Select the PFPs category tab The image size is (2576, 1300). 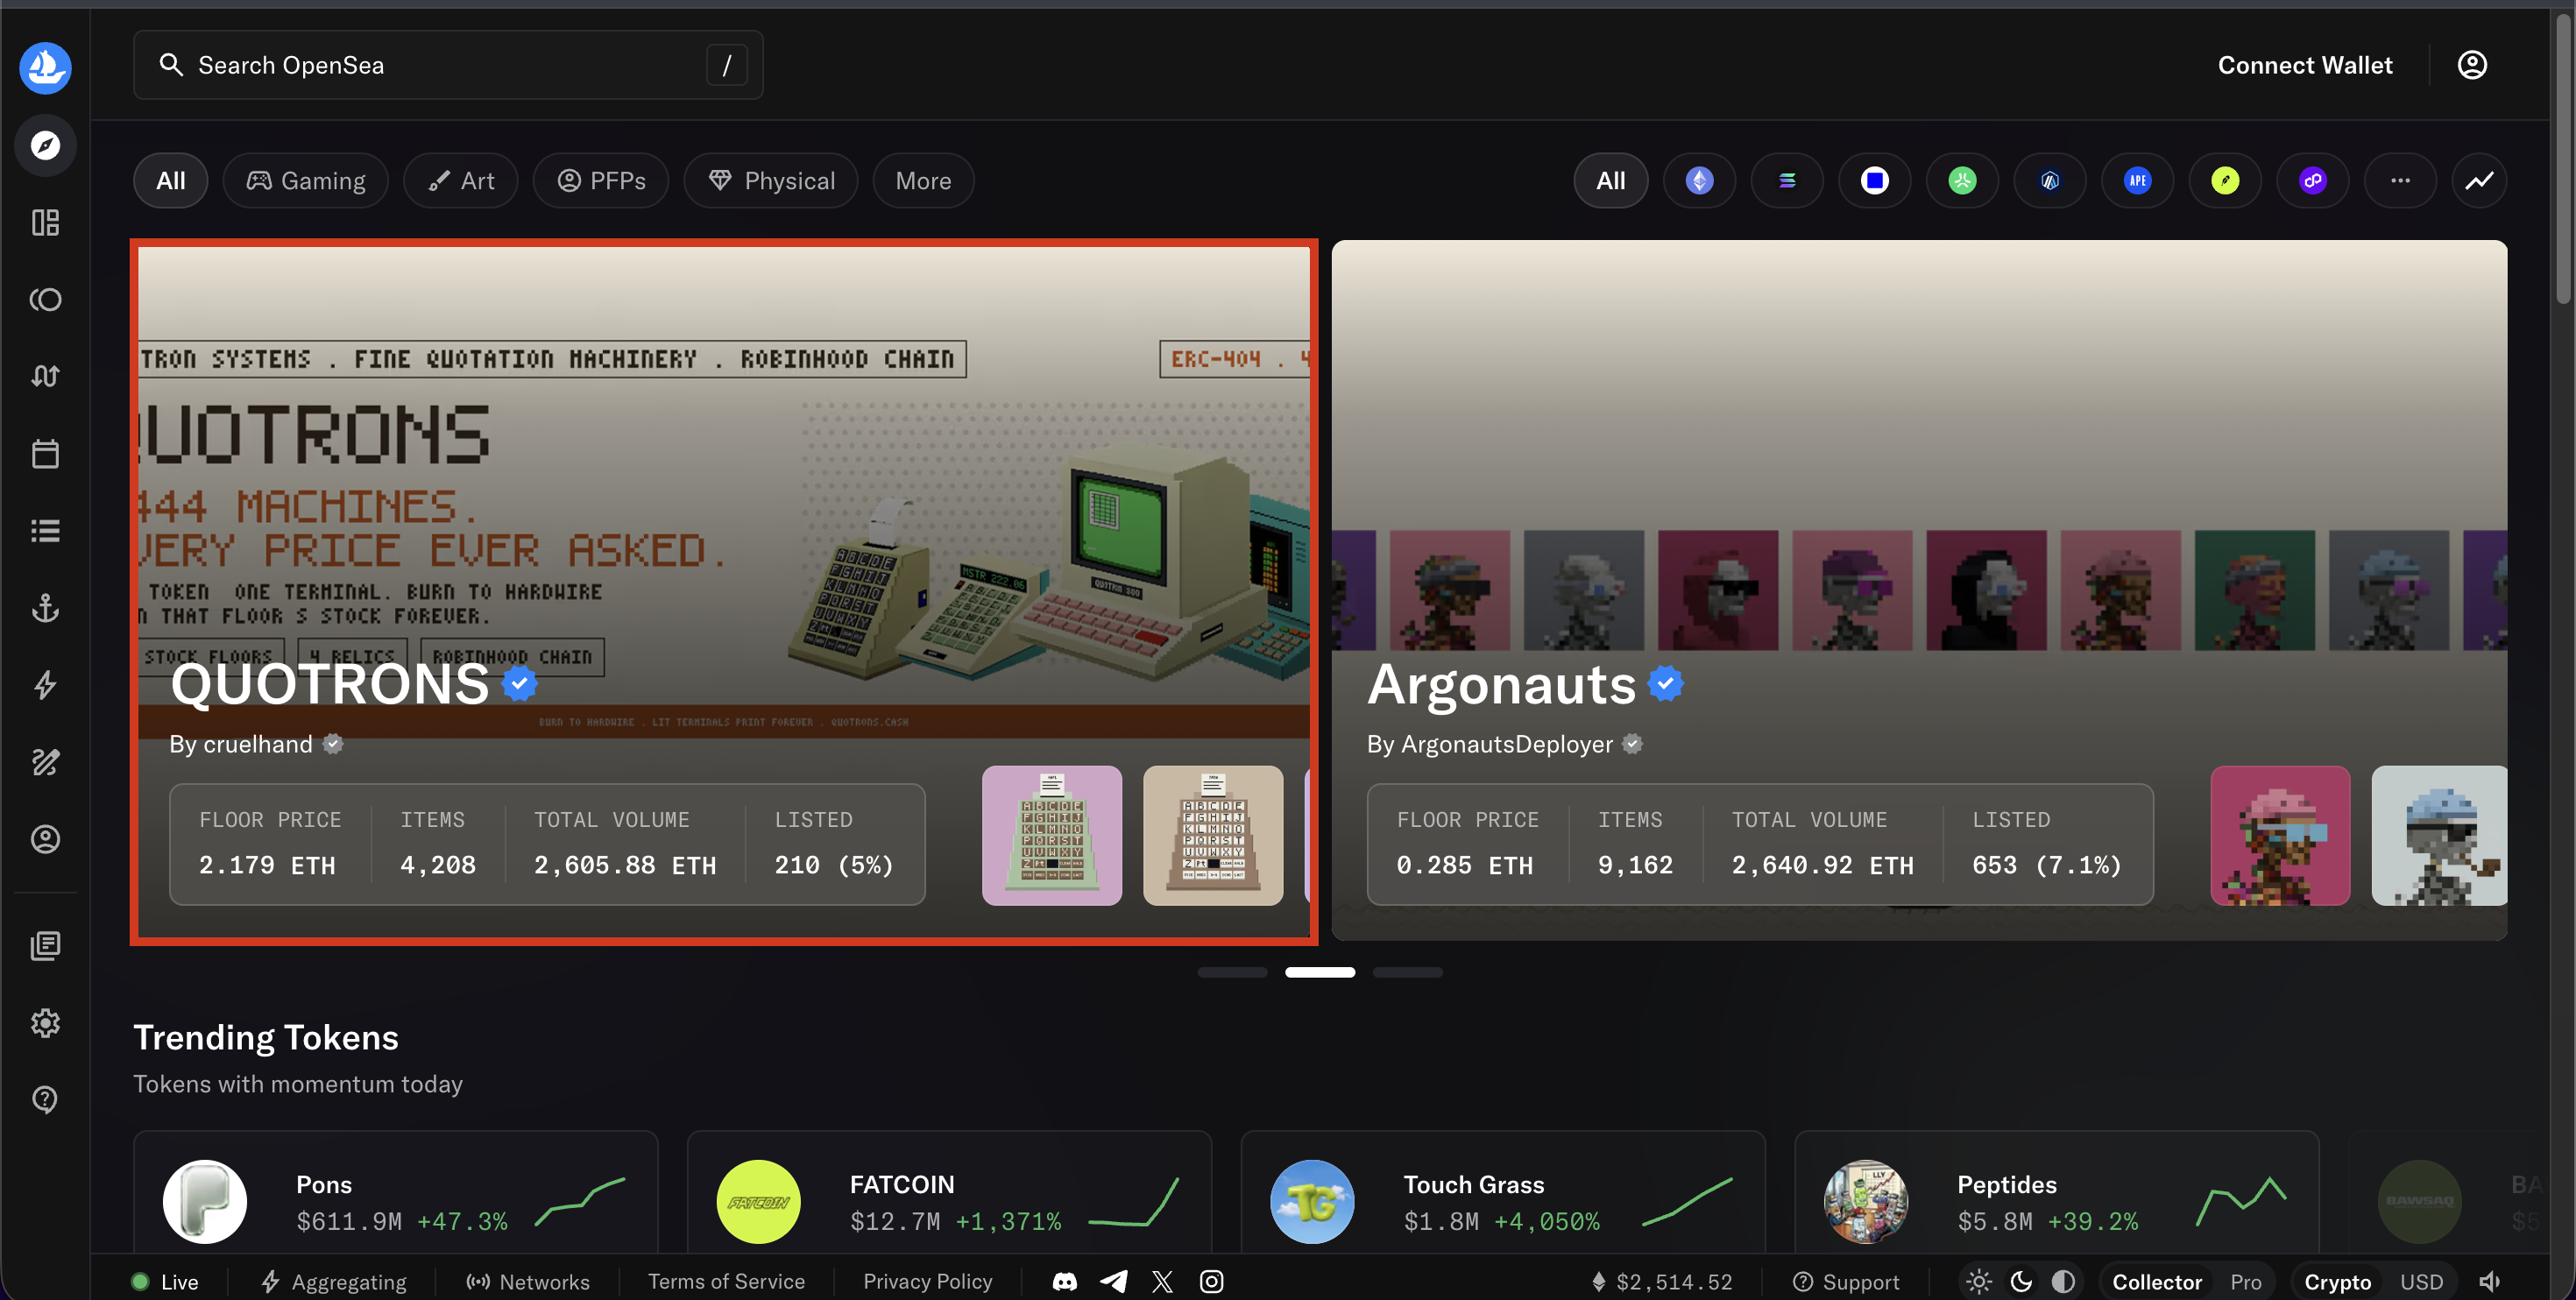[x=601, y=181]
